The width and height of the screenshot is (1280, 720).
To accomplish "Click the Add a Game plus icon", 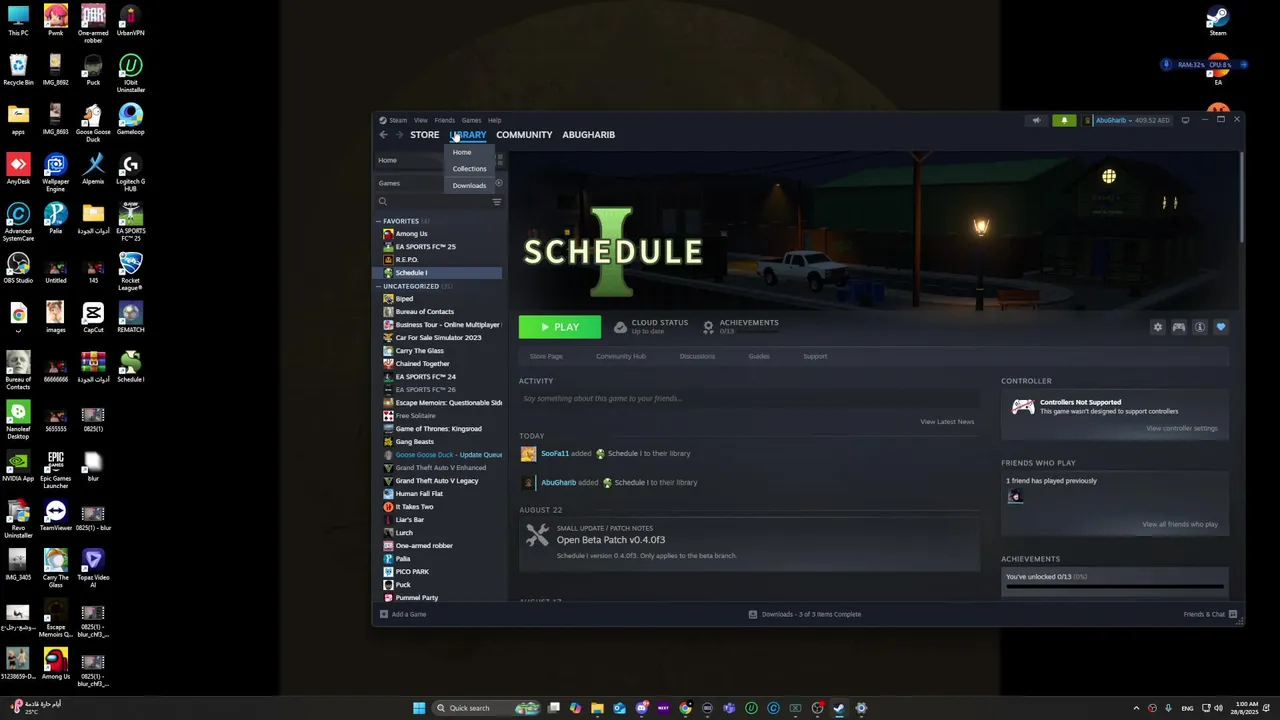I will coord(384,614).
